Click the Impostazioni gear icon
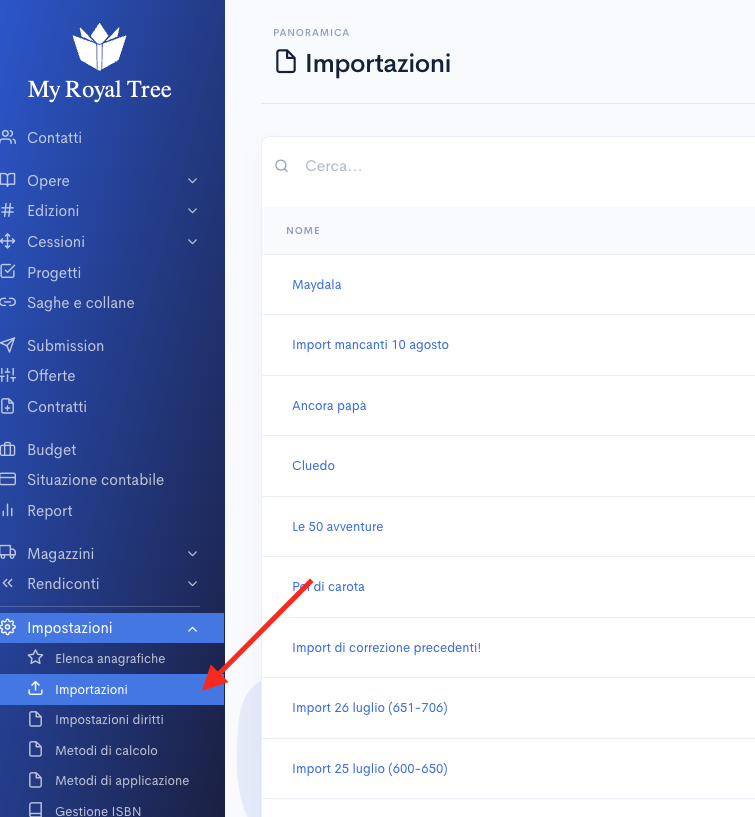The height and width of the screenshot is (817, 755). point(8,627)
